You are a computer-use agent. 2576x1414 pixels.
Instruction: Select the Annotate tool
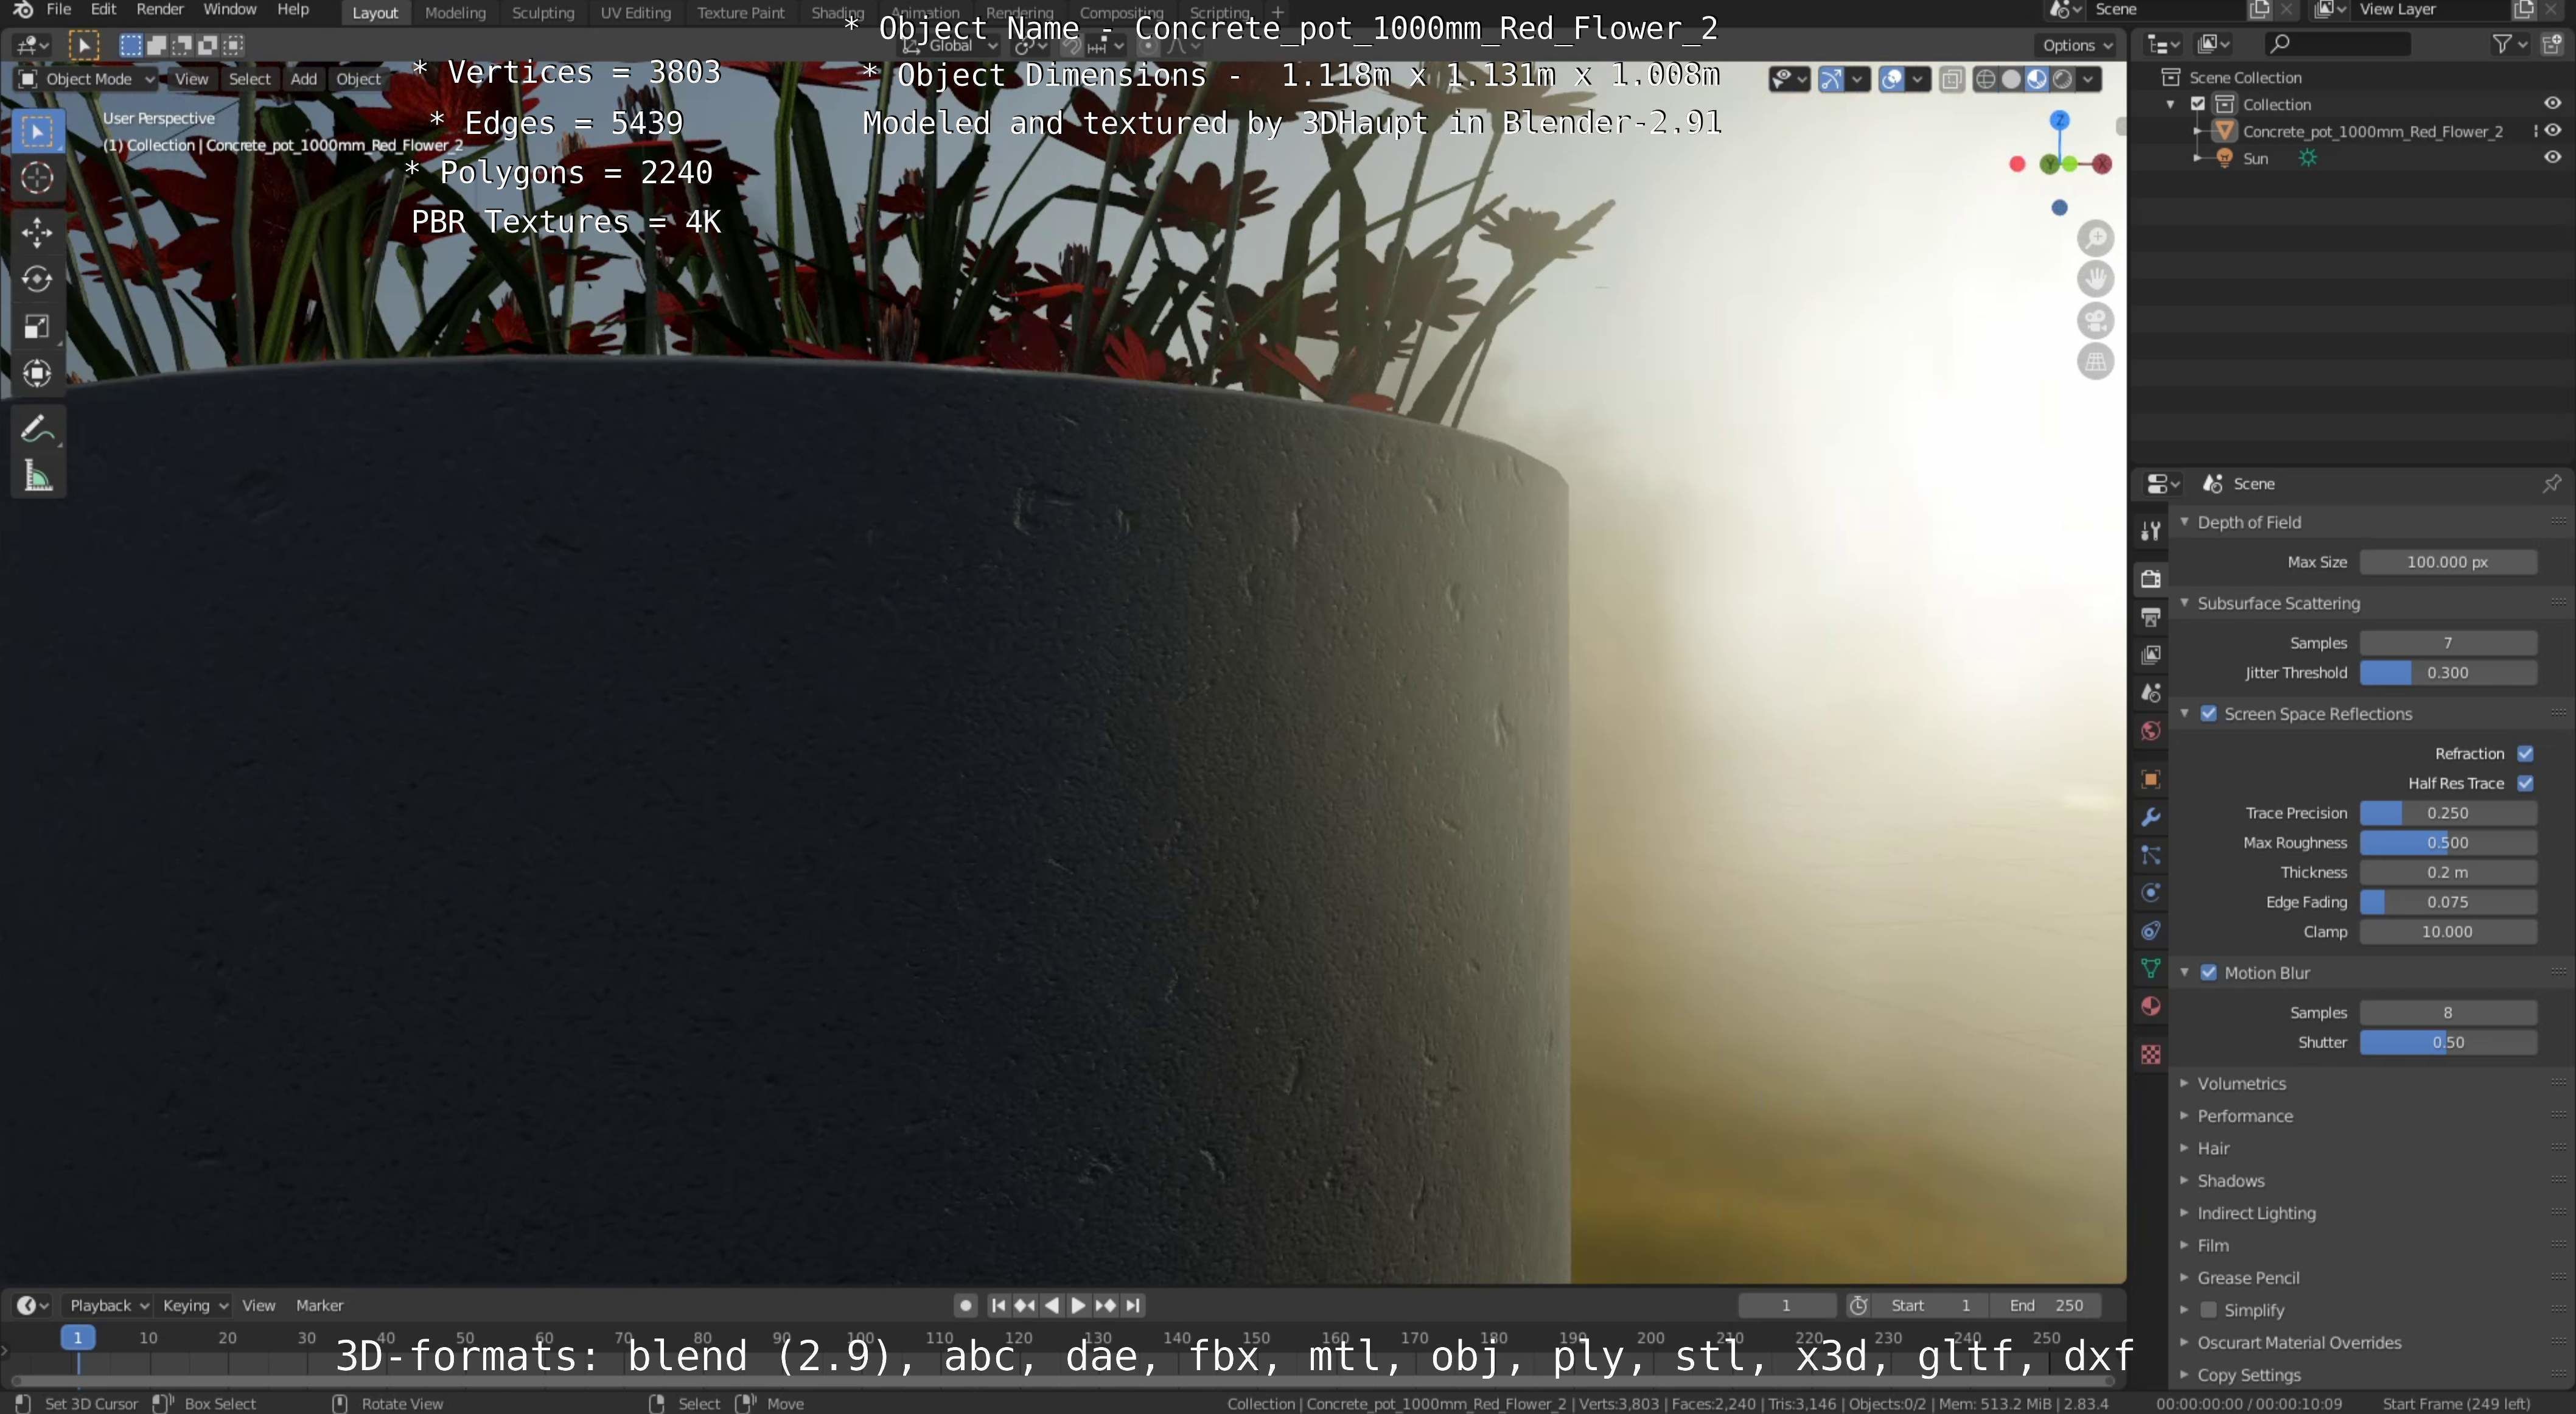click(x=37, y=428)
